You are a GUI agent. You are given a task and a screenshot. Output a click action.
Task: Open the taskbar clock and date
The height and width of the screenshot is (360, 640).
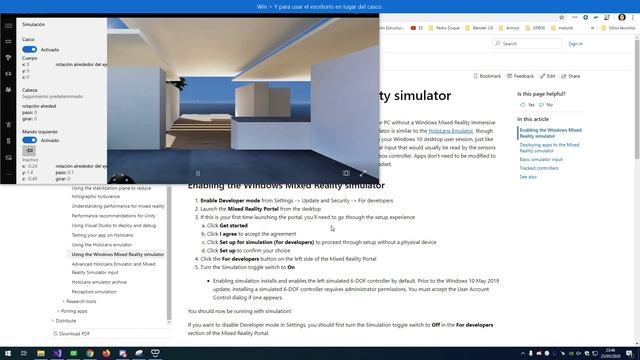pos(611,353)
